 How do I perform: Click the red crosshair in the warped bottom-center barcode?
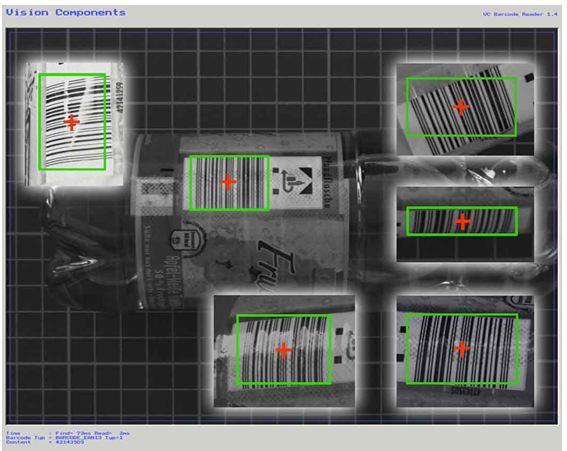[284, 350]
